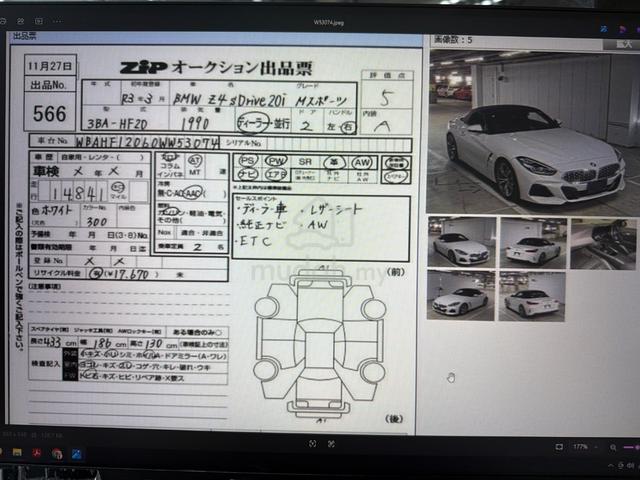Click the focus-frame icon in the bottom center bar

pos(312,444)
